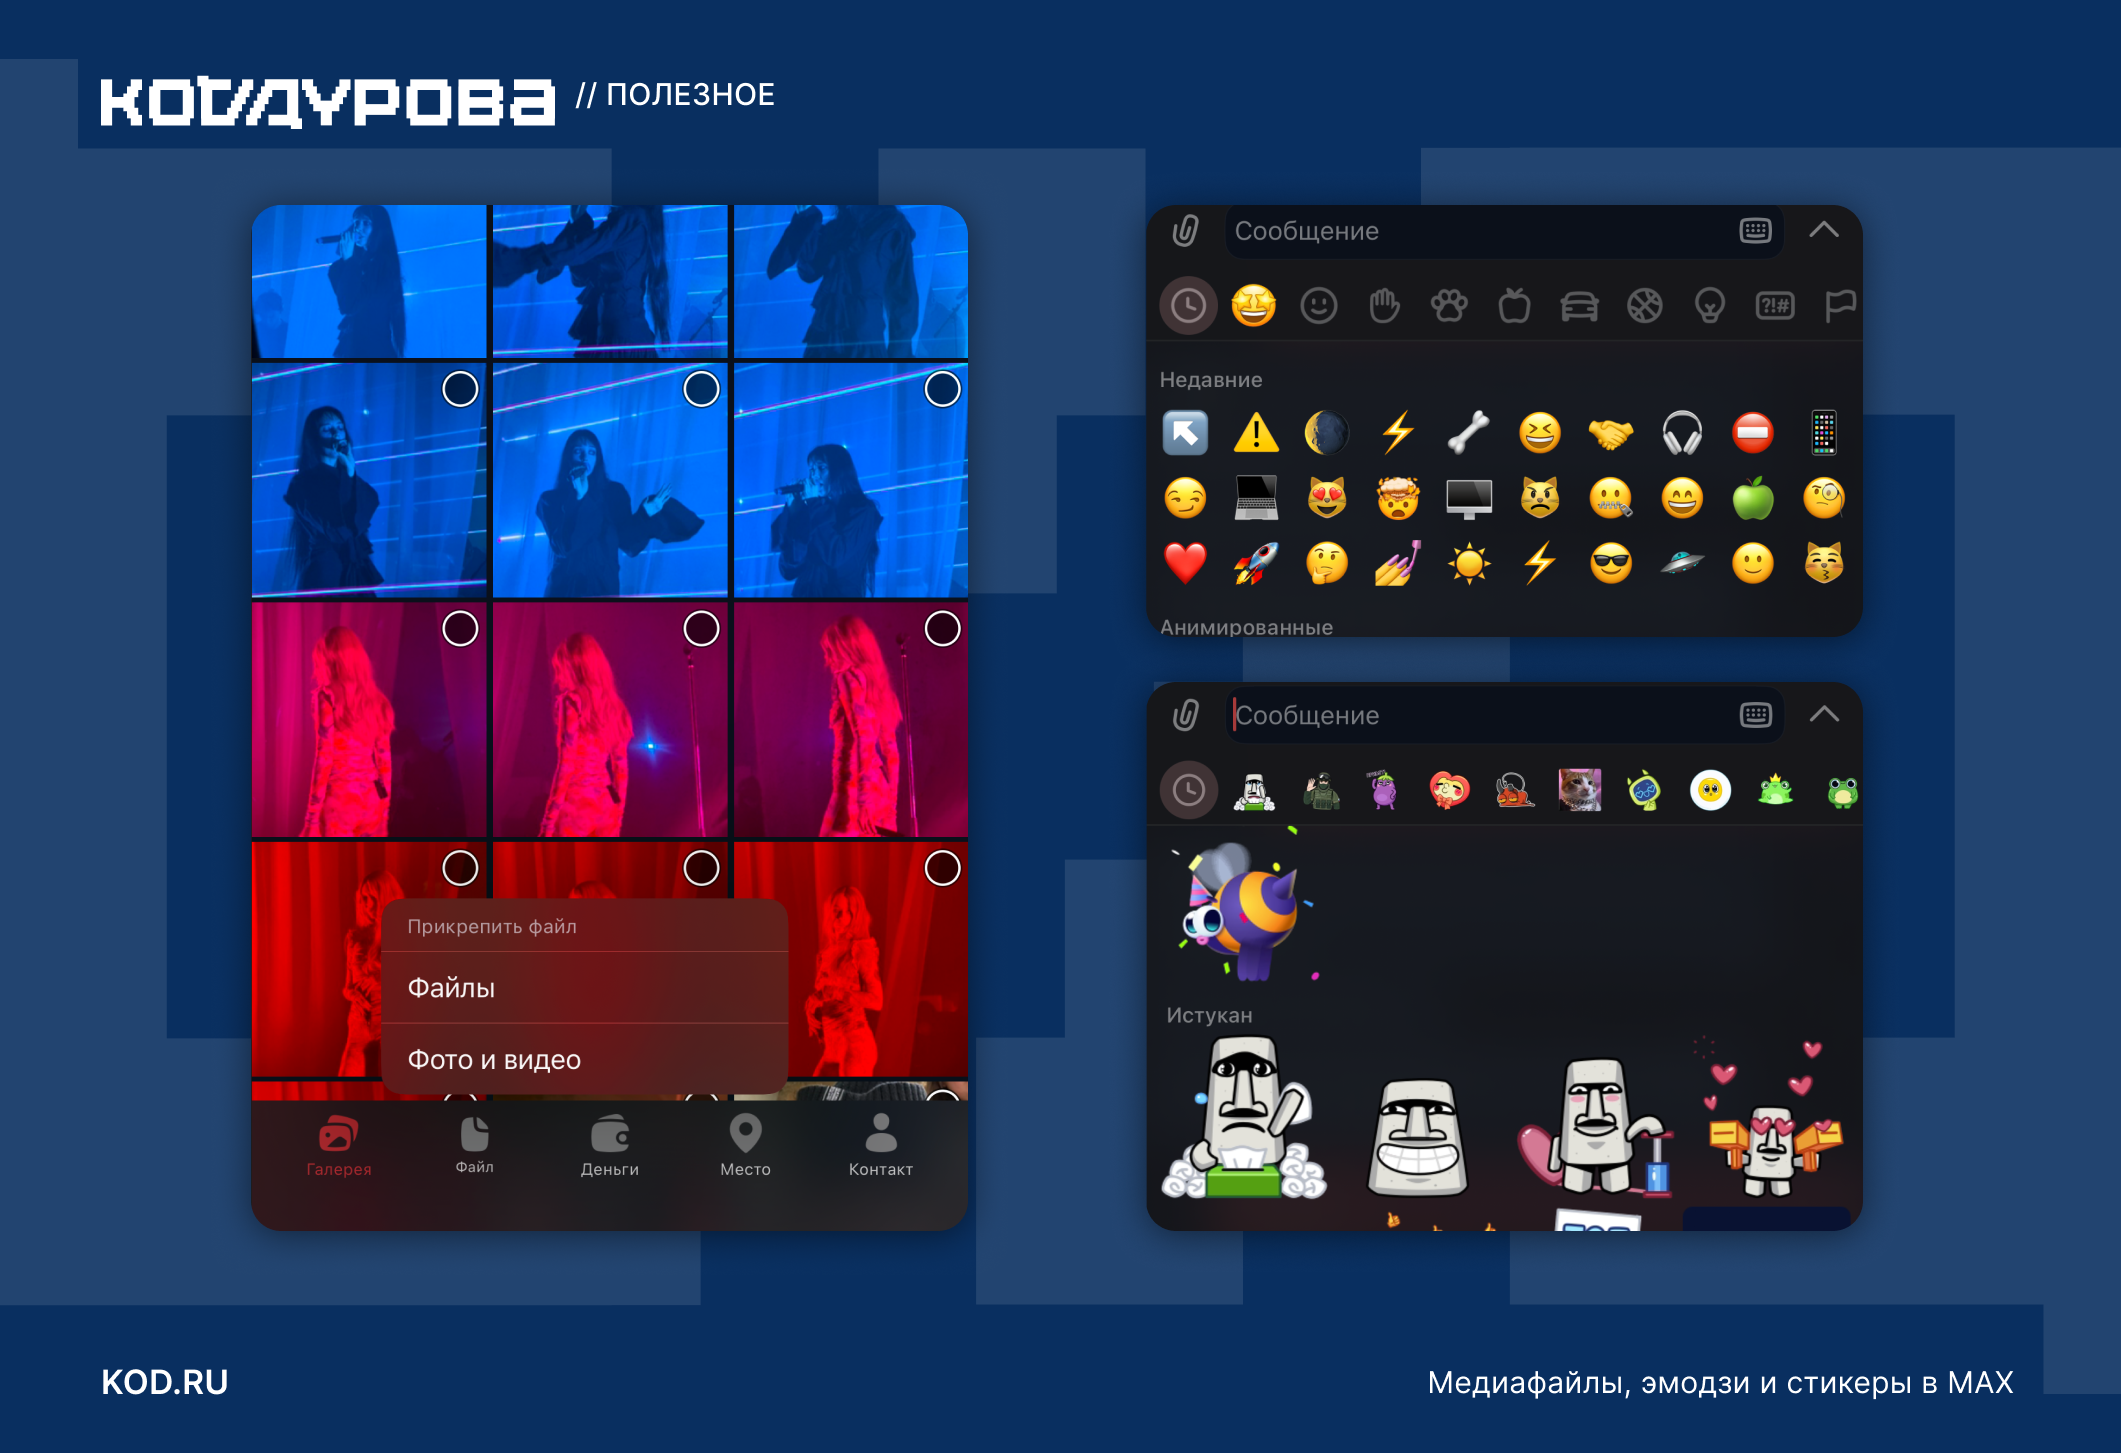The width and height of the screenshot is (2121, 1453).
Task: Open the smileys emoji category
Action: click(1319, 305)
